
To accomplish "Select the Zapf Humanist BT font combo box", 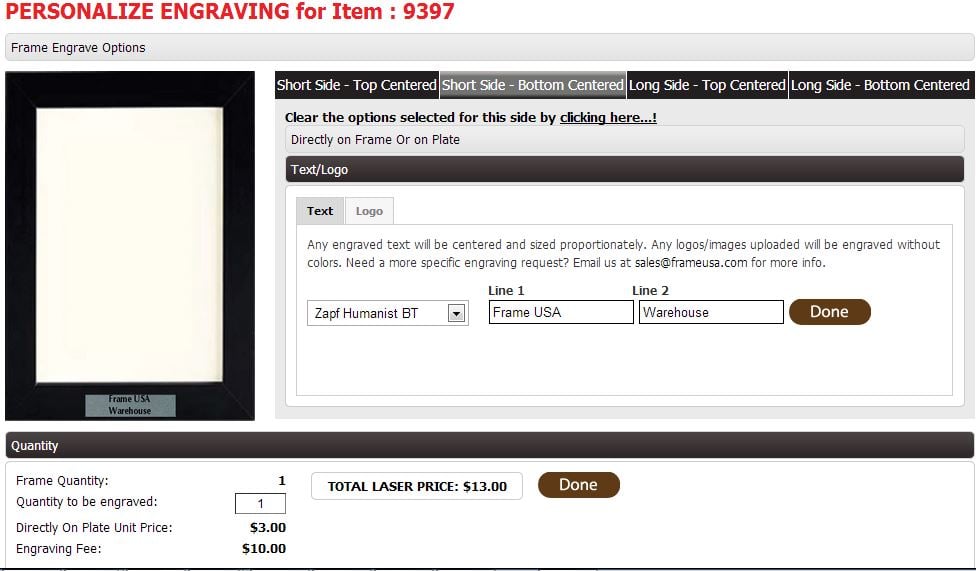I will pyautogui.click(x=387, y=313).
